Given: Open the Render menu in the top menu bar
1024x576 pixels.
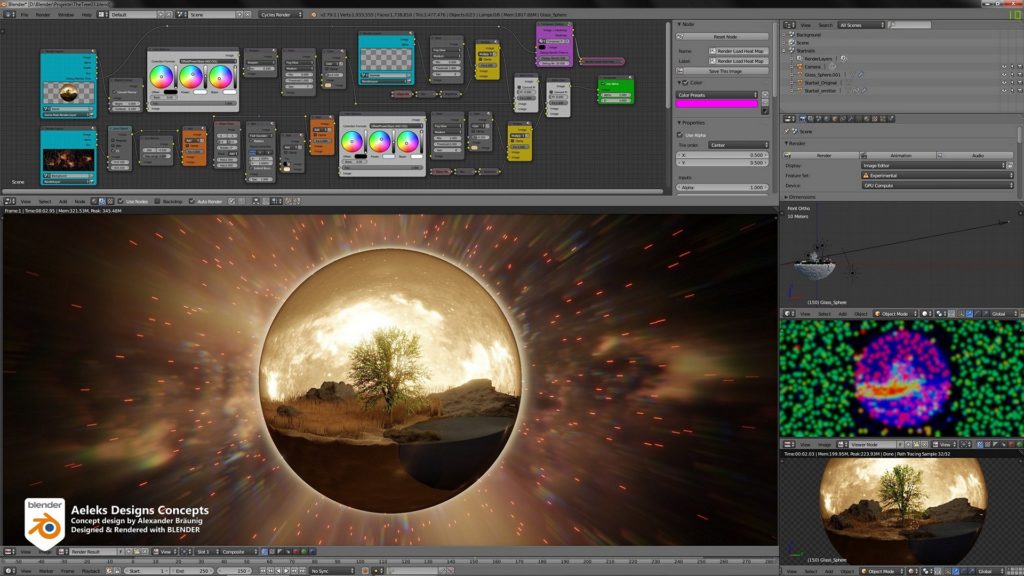Looking at the screenshot, I should 42,14.
